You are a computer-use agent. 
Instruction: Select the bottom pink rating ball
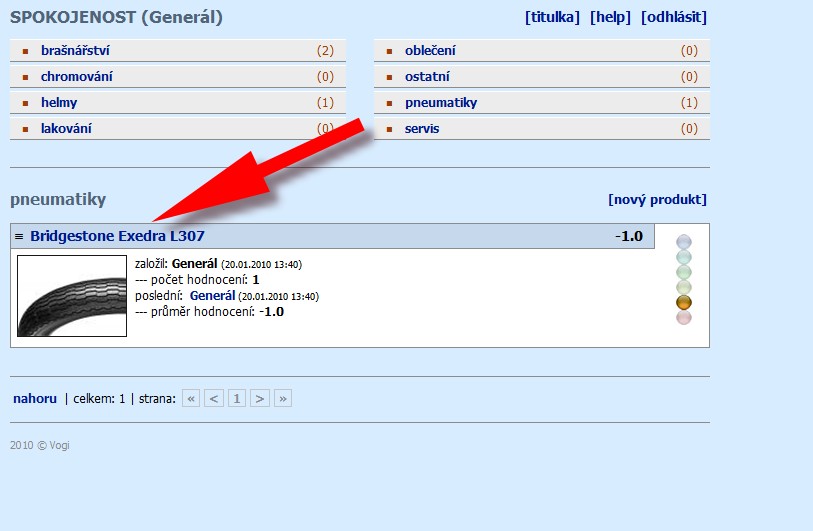click(684, 317)
